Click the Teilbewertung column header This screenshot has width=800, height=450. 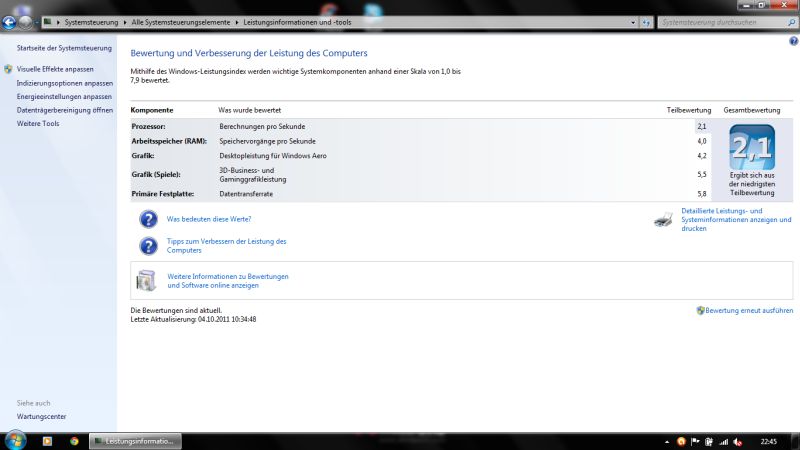pos(689,110)
